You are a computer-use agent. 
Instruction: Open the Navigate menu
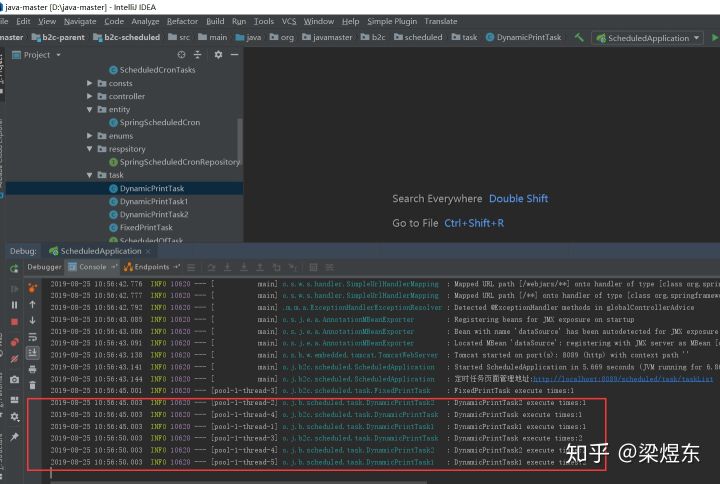80,21
